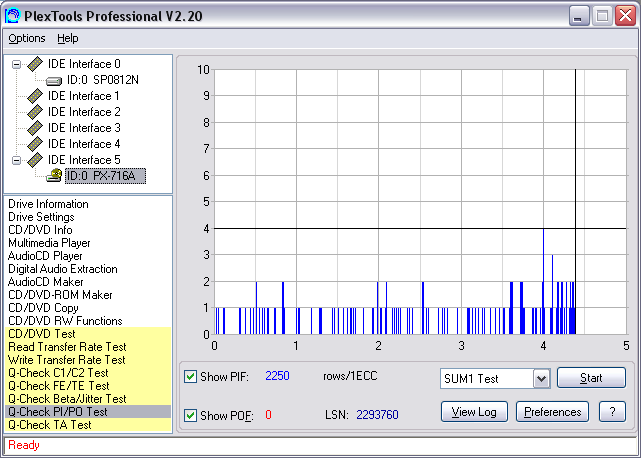
Task: Open AudioCD Maker
Action: tap(45, 282)
